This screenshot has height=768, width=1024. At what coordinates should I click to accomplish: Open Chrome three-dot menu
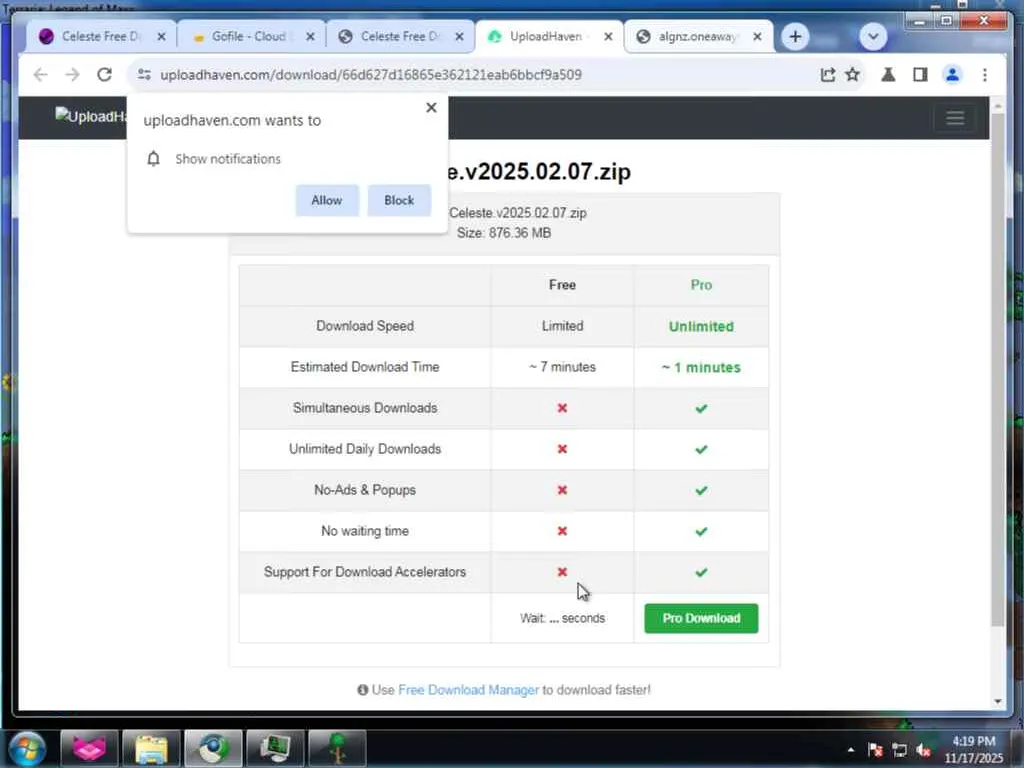985,74
